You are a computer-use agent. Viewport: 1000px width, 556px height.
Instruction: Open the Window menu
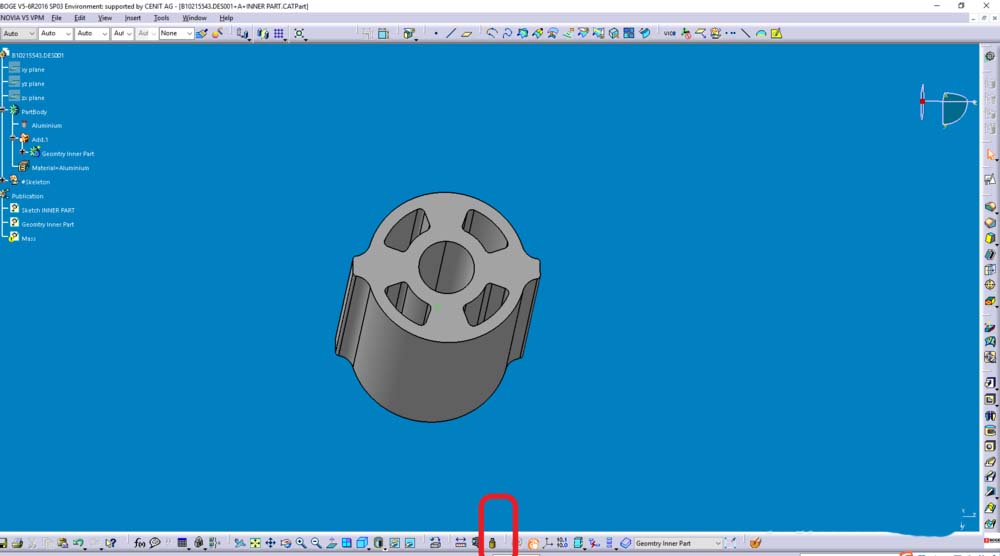[195, 18]
